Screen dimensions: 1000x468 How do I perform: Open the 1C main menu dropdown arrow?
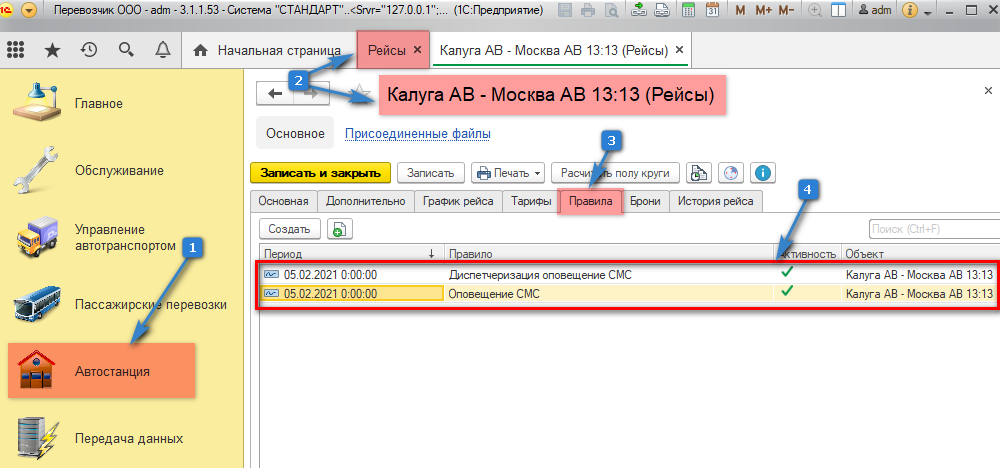tap(28, 11)
